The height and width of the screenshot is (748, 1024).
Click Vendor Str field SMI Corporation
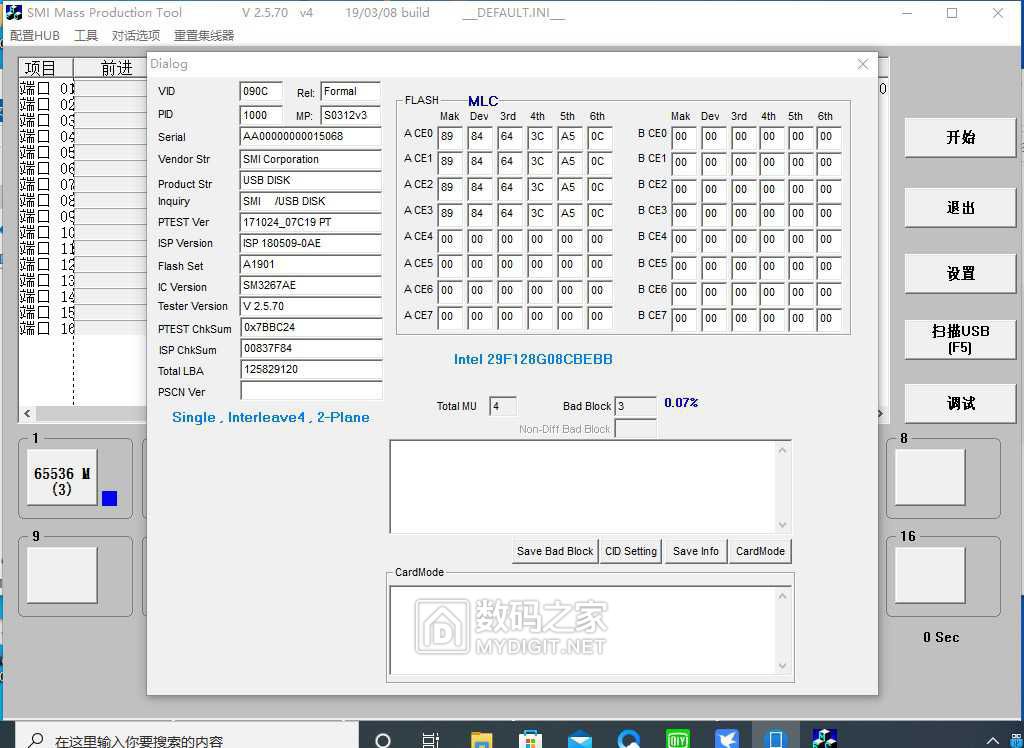pyautogui.click(x=311, y=159)
